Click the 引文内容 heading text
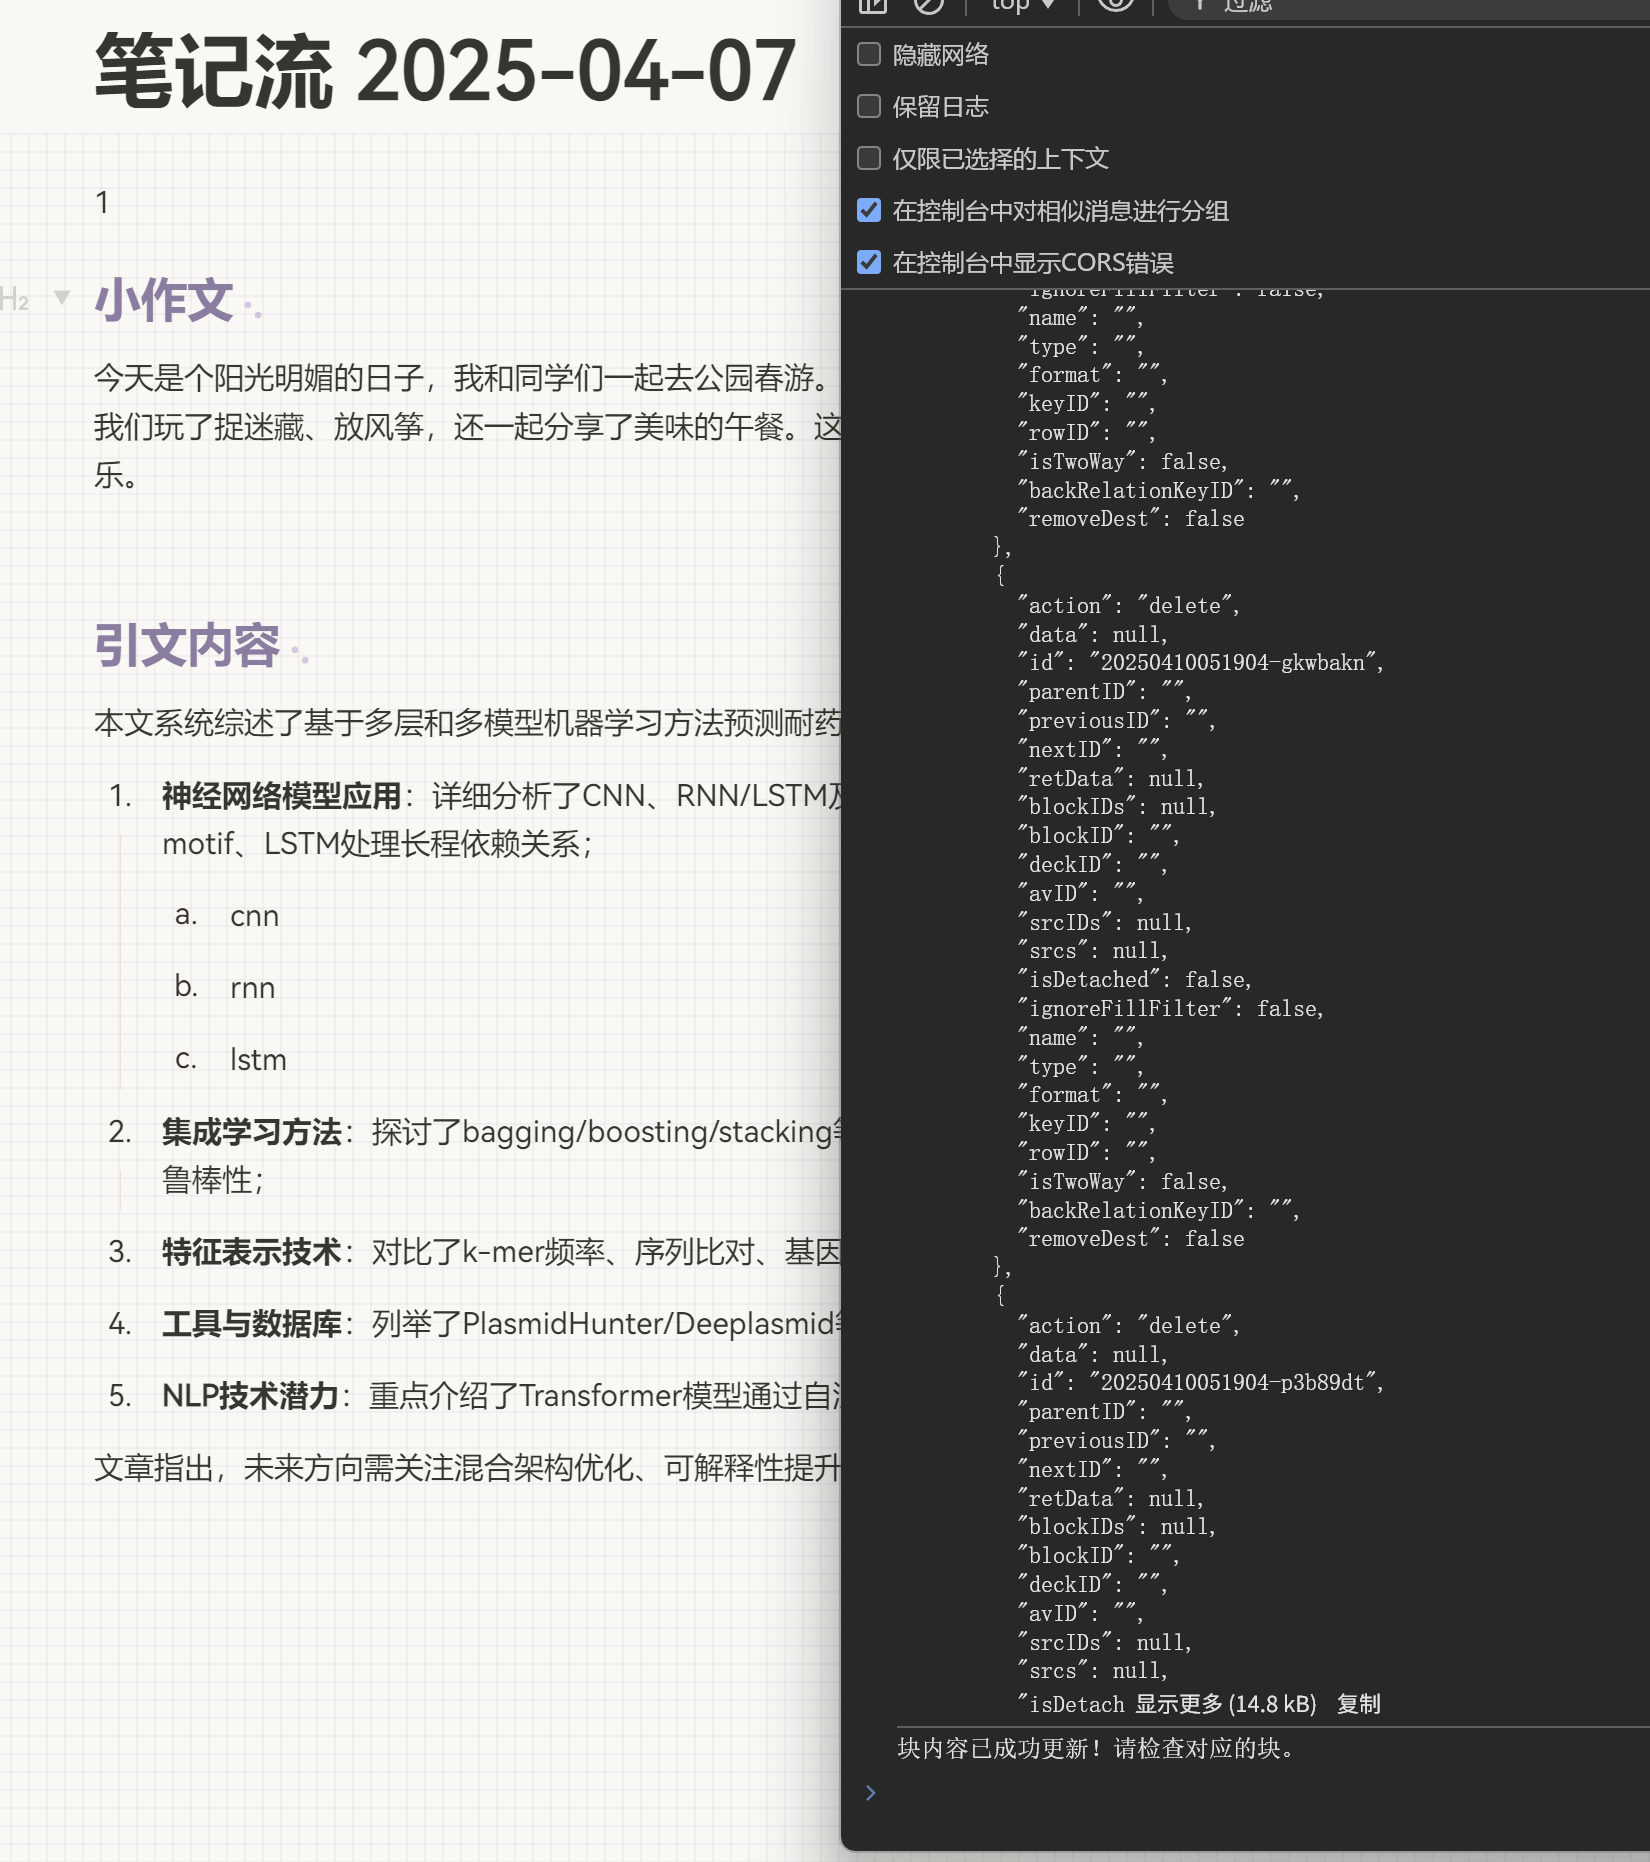1650x1862 pixels. pos(187,645)
